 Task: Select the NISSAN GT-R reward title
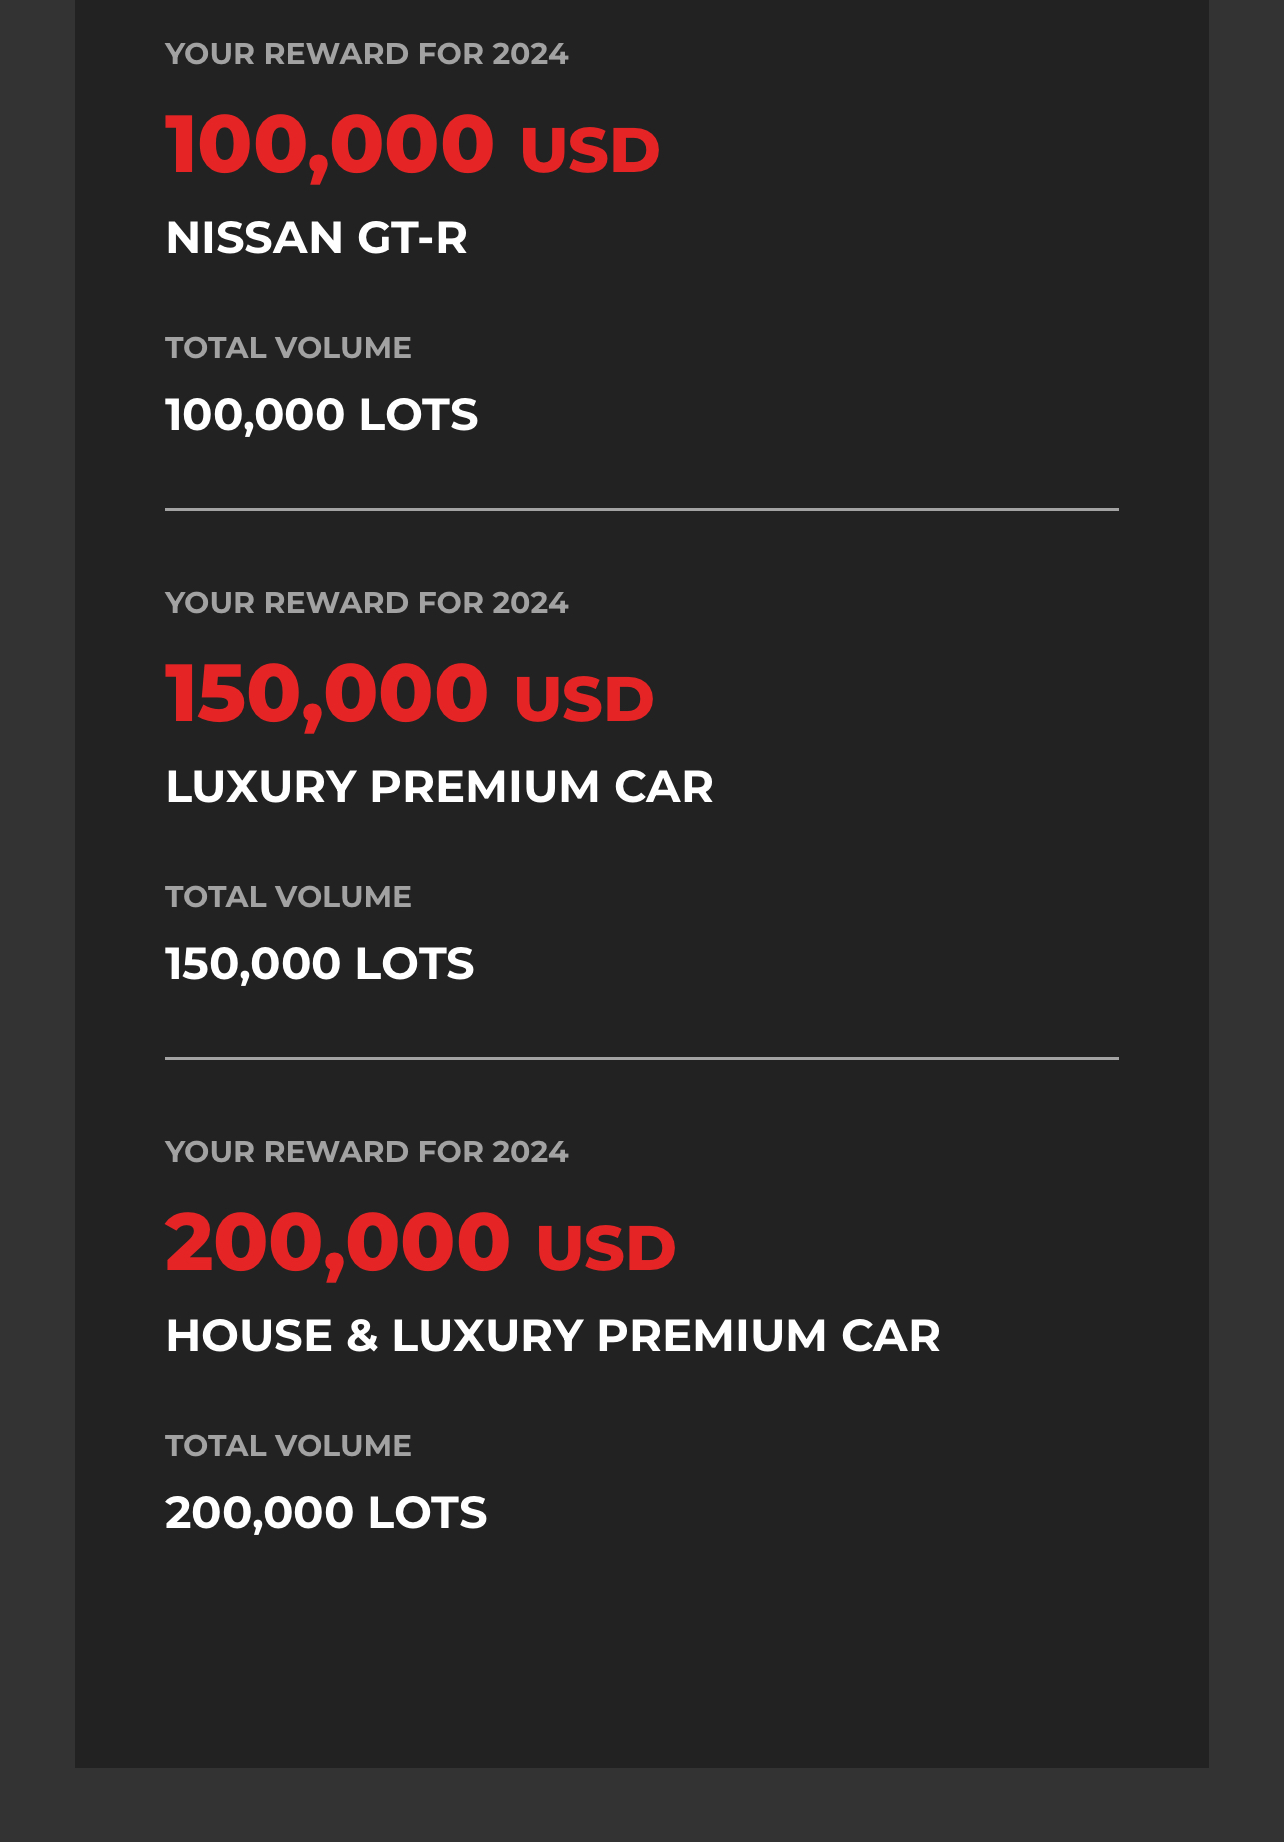click(316, 238)
